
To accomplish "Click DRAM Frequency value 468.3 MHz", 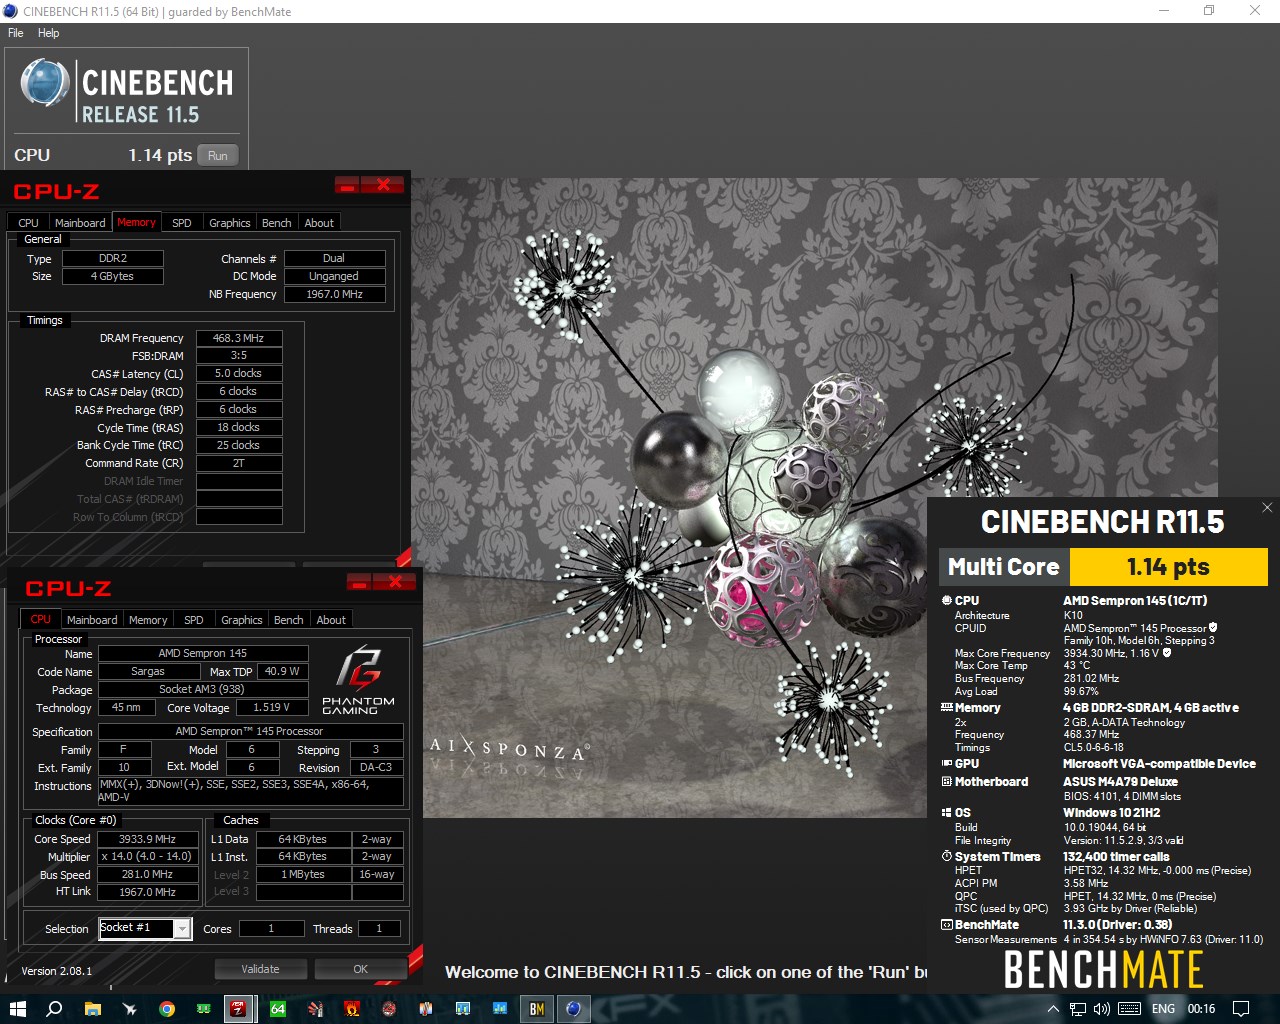I will pyautogui.click(x=239, y=338).
